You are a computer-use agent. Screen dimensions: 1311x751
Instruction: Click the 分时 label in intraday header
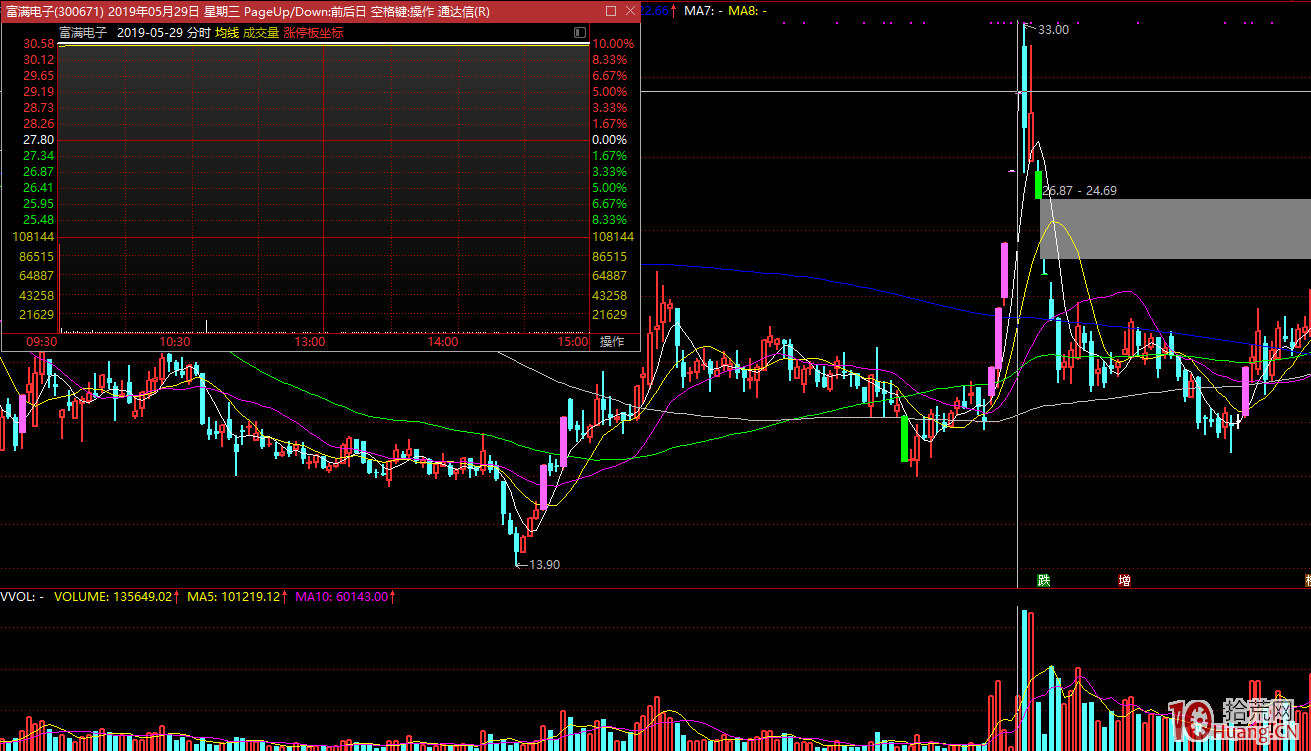[x=198, y=32]
